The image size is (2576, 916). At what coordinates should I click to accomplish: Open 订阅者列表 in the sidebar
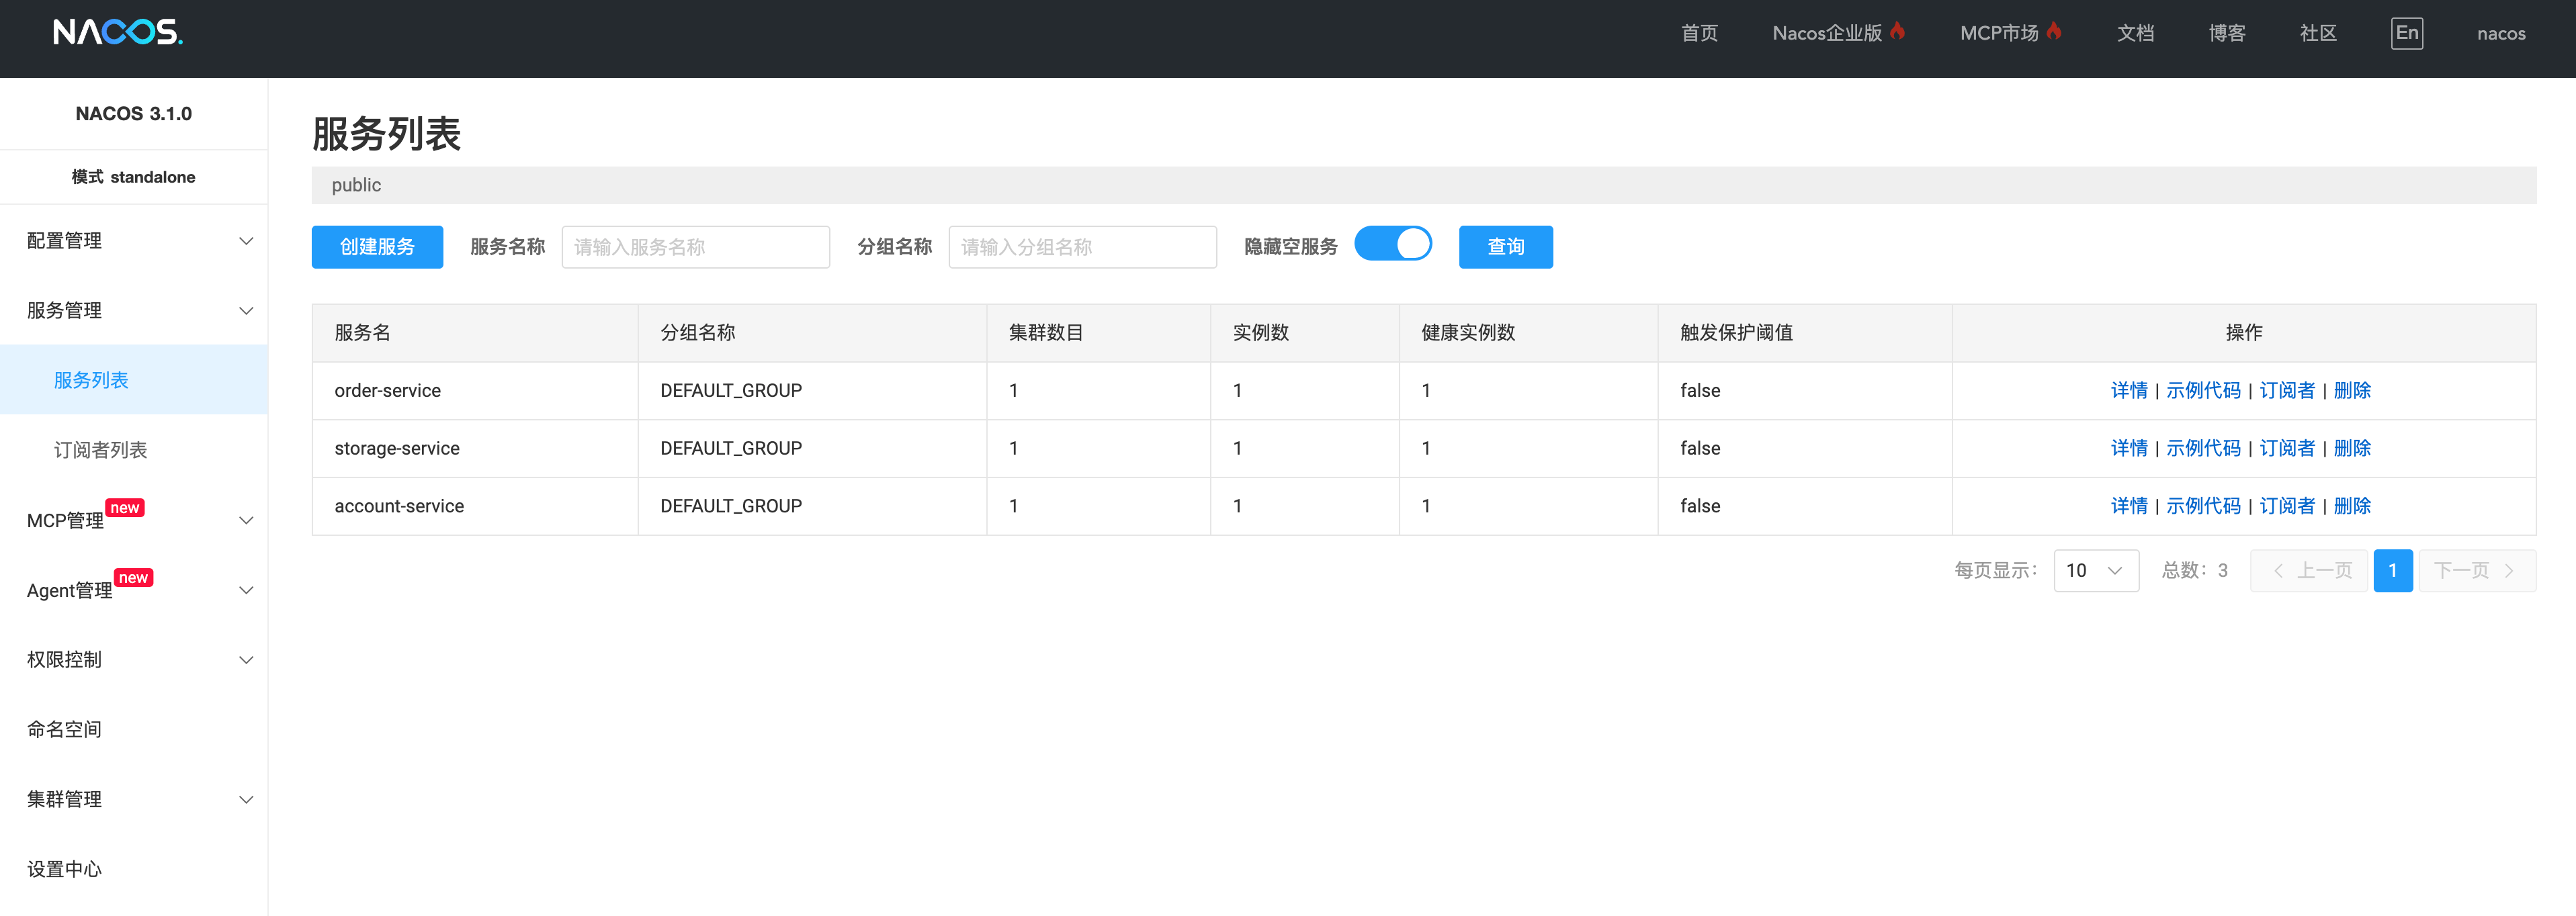tap(100, 450)
